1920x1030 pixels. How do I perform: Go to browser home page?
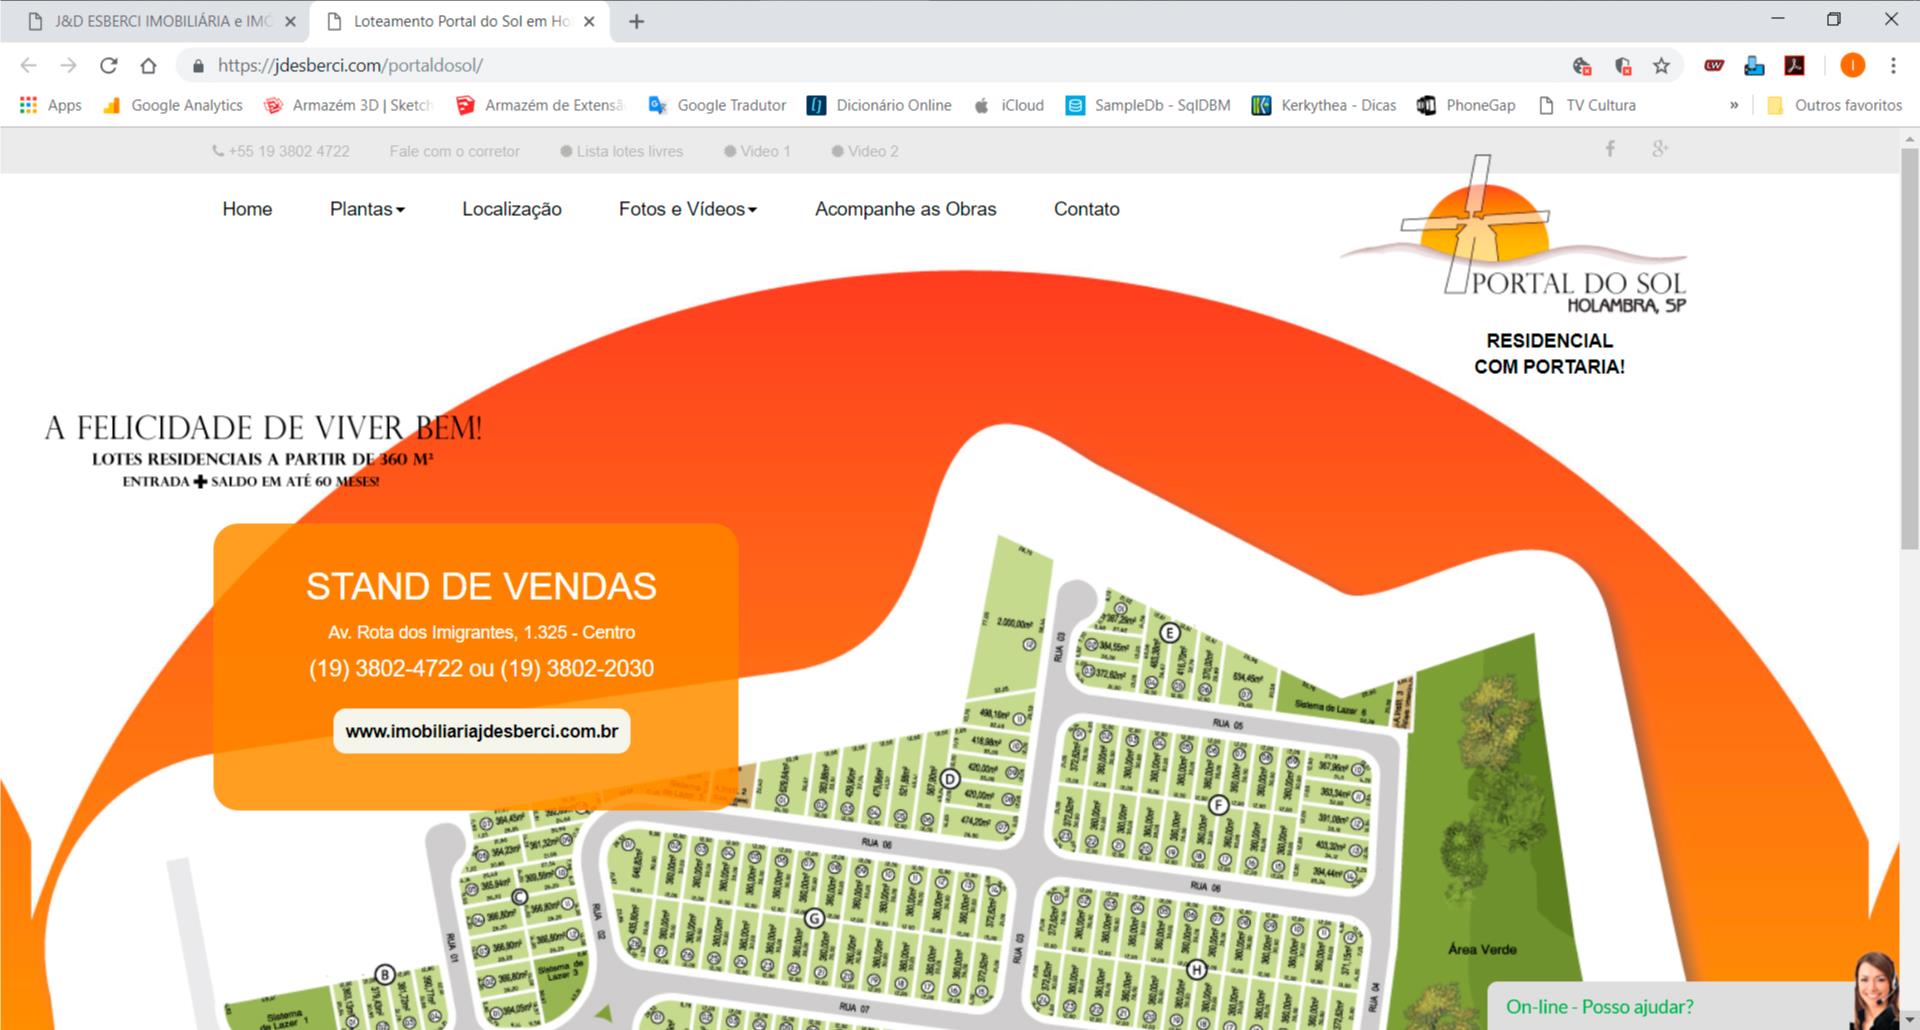coord(148,66)
